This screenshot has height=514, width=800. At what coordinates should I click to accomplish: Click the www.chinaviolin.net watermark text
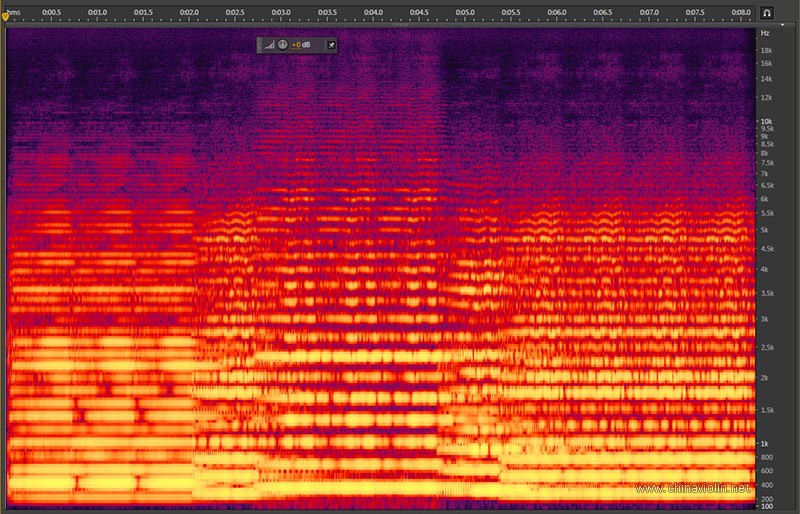tap(693, 489)
